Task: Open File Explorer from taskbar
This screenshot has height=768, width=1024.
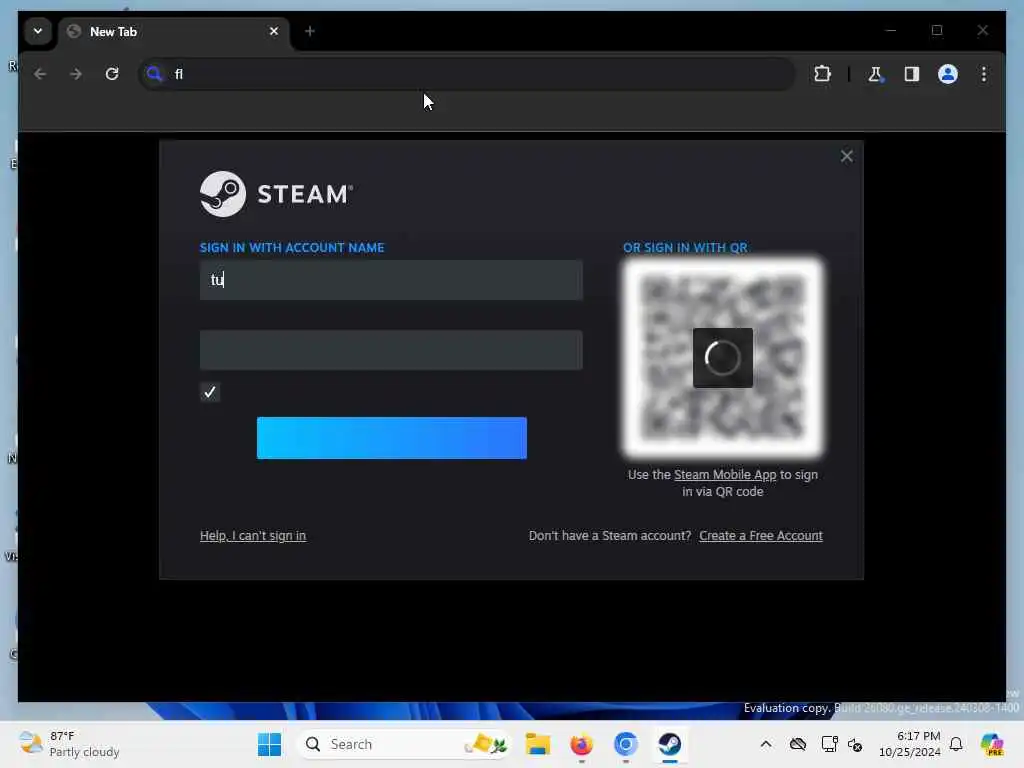Action: point(537,744)
